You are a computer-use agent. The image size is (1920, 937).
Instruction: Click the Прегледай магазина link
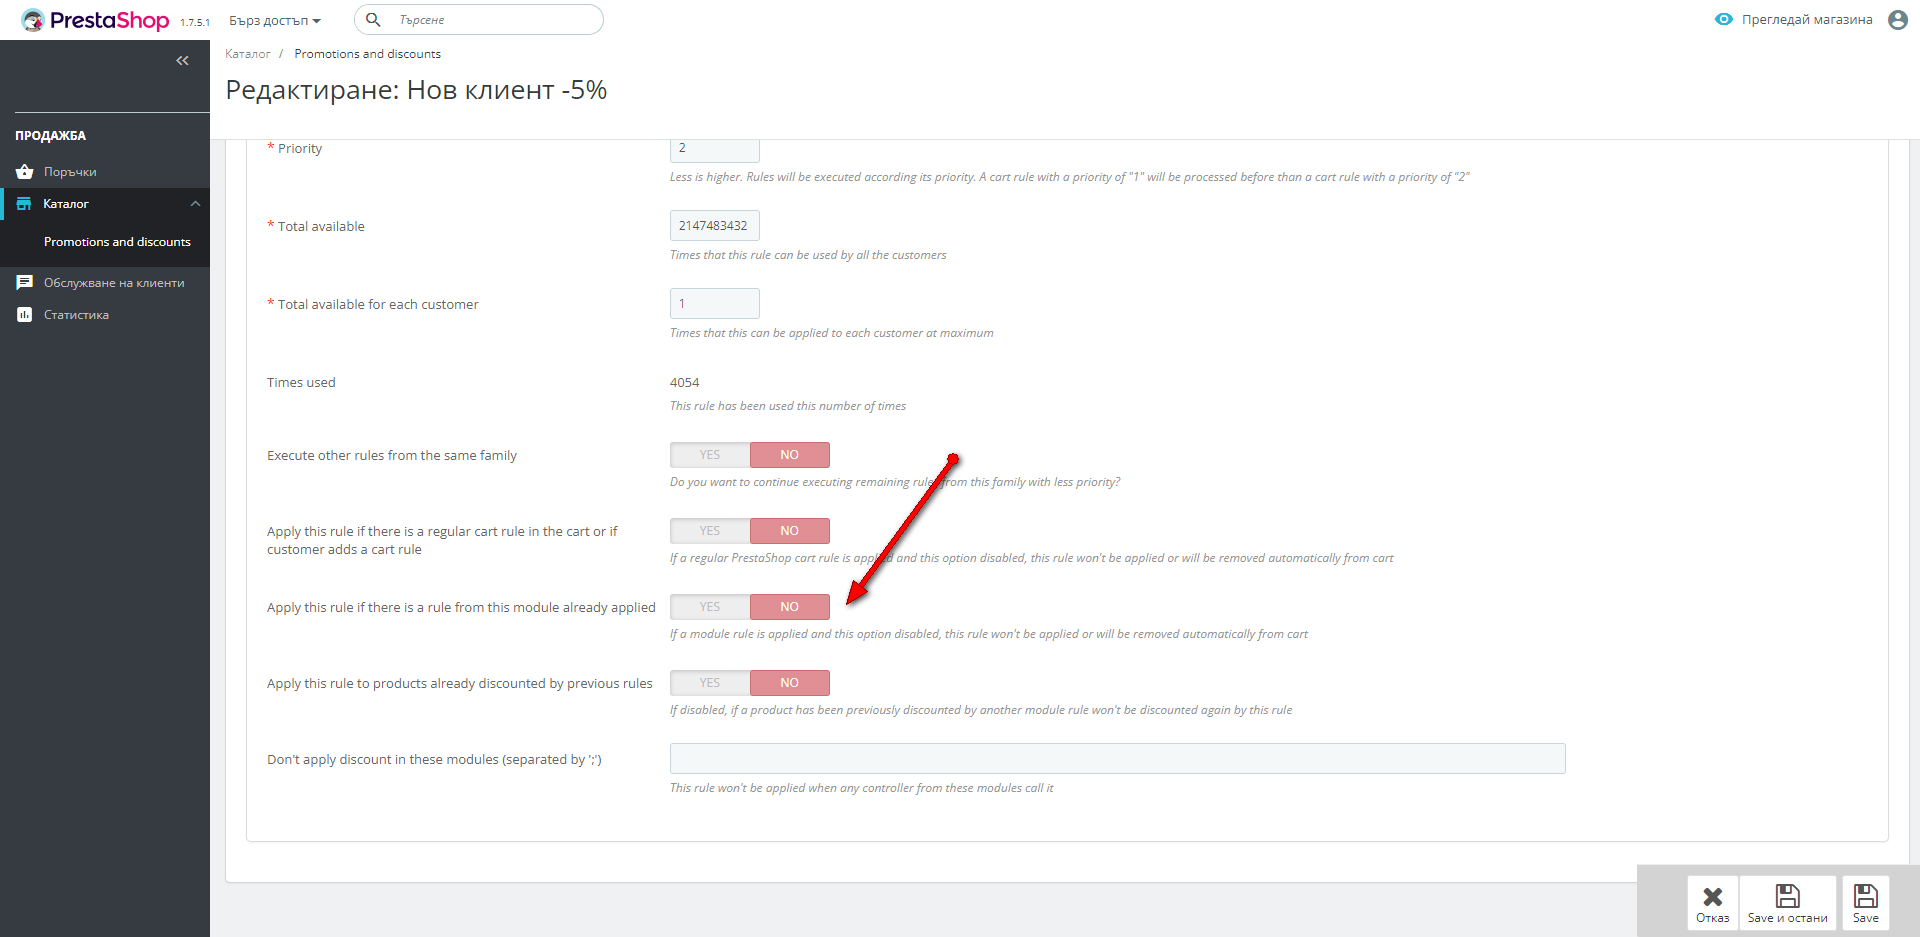click(x=1806, y=20)
